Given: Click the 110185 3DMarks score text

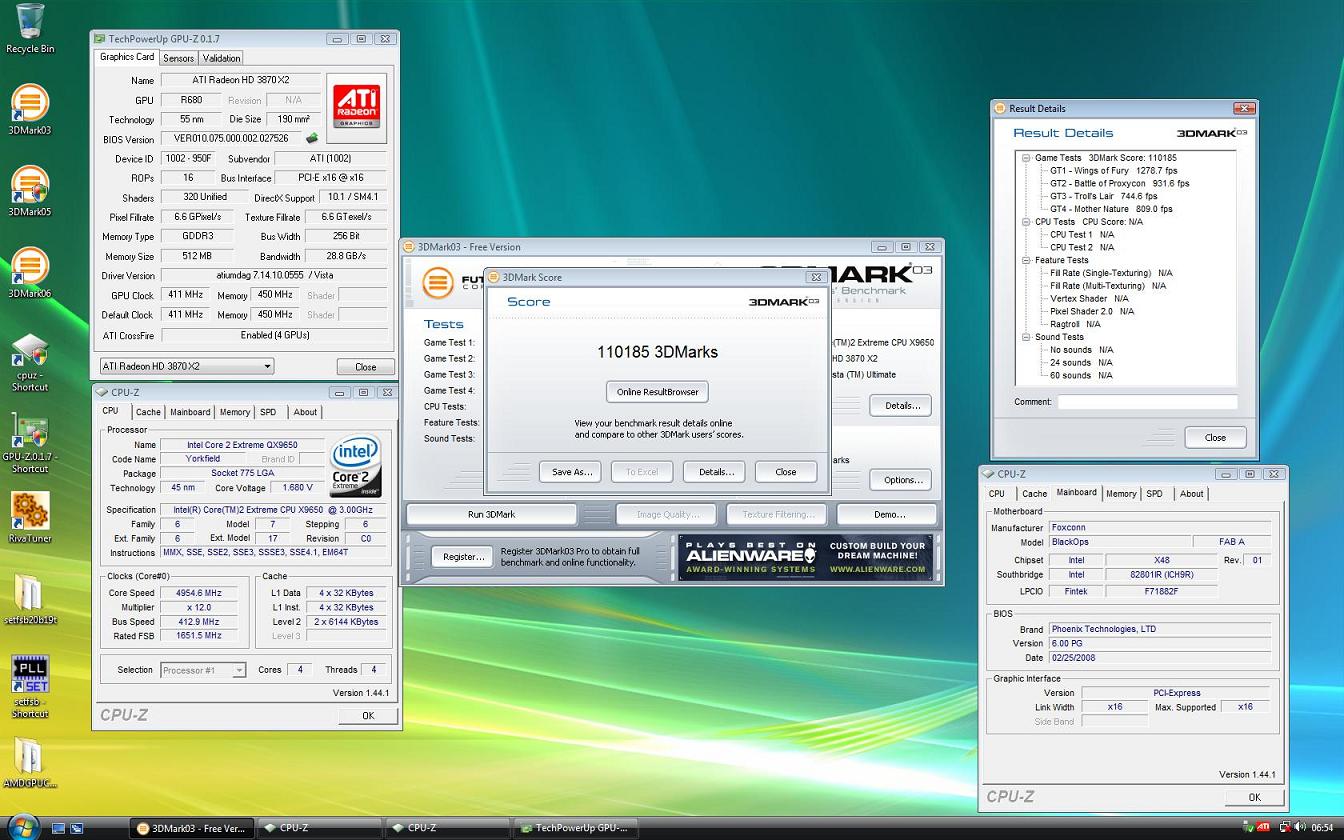Looking at the screenshot, I should 657,352.
